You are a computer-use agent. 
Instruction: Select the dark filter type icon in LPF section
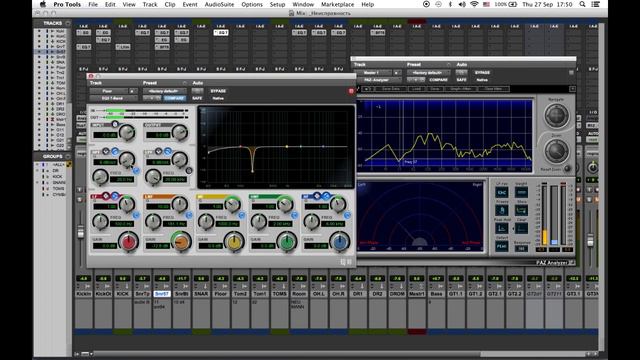[x=158, y=151]
